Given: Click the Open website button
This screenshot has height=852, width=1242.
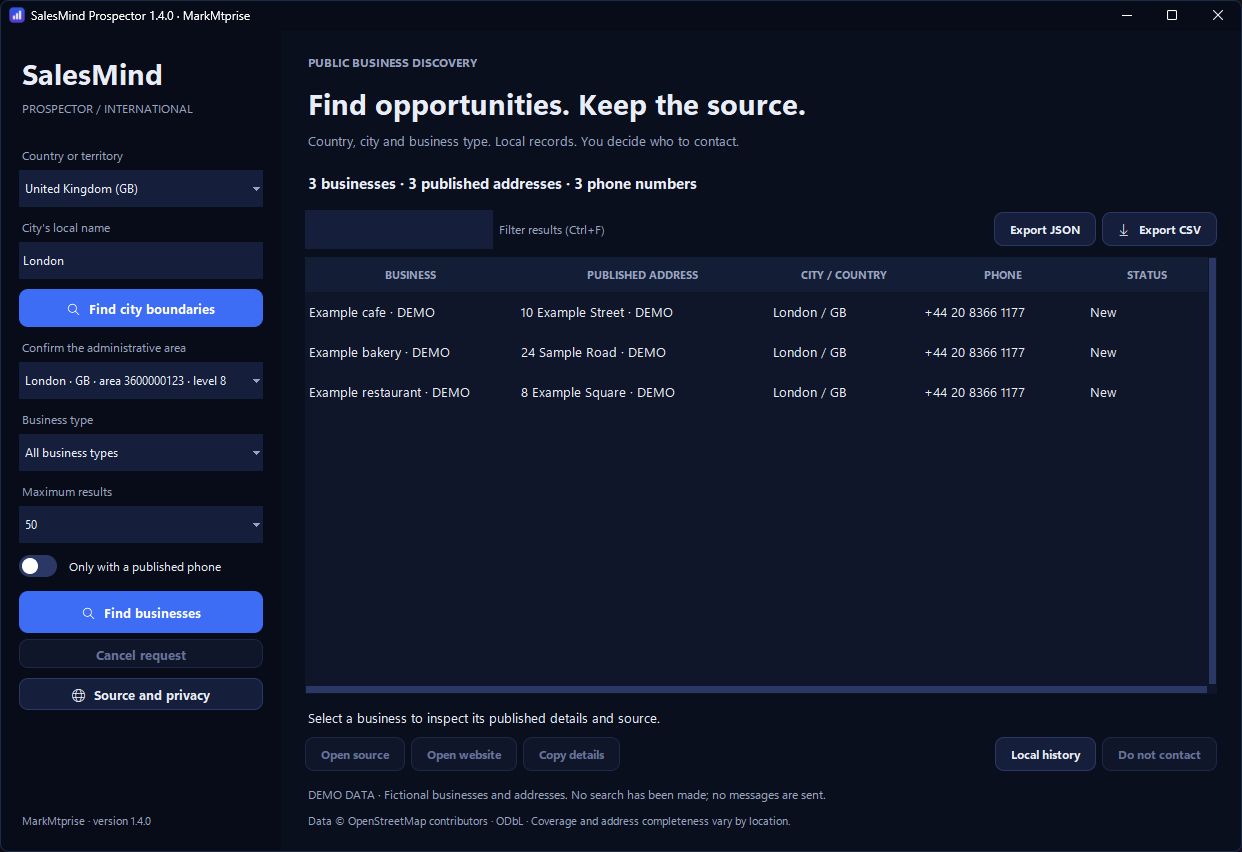Looking at the screenshot, I should (x=464, y=754).
